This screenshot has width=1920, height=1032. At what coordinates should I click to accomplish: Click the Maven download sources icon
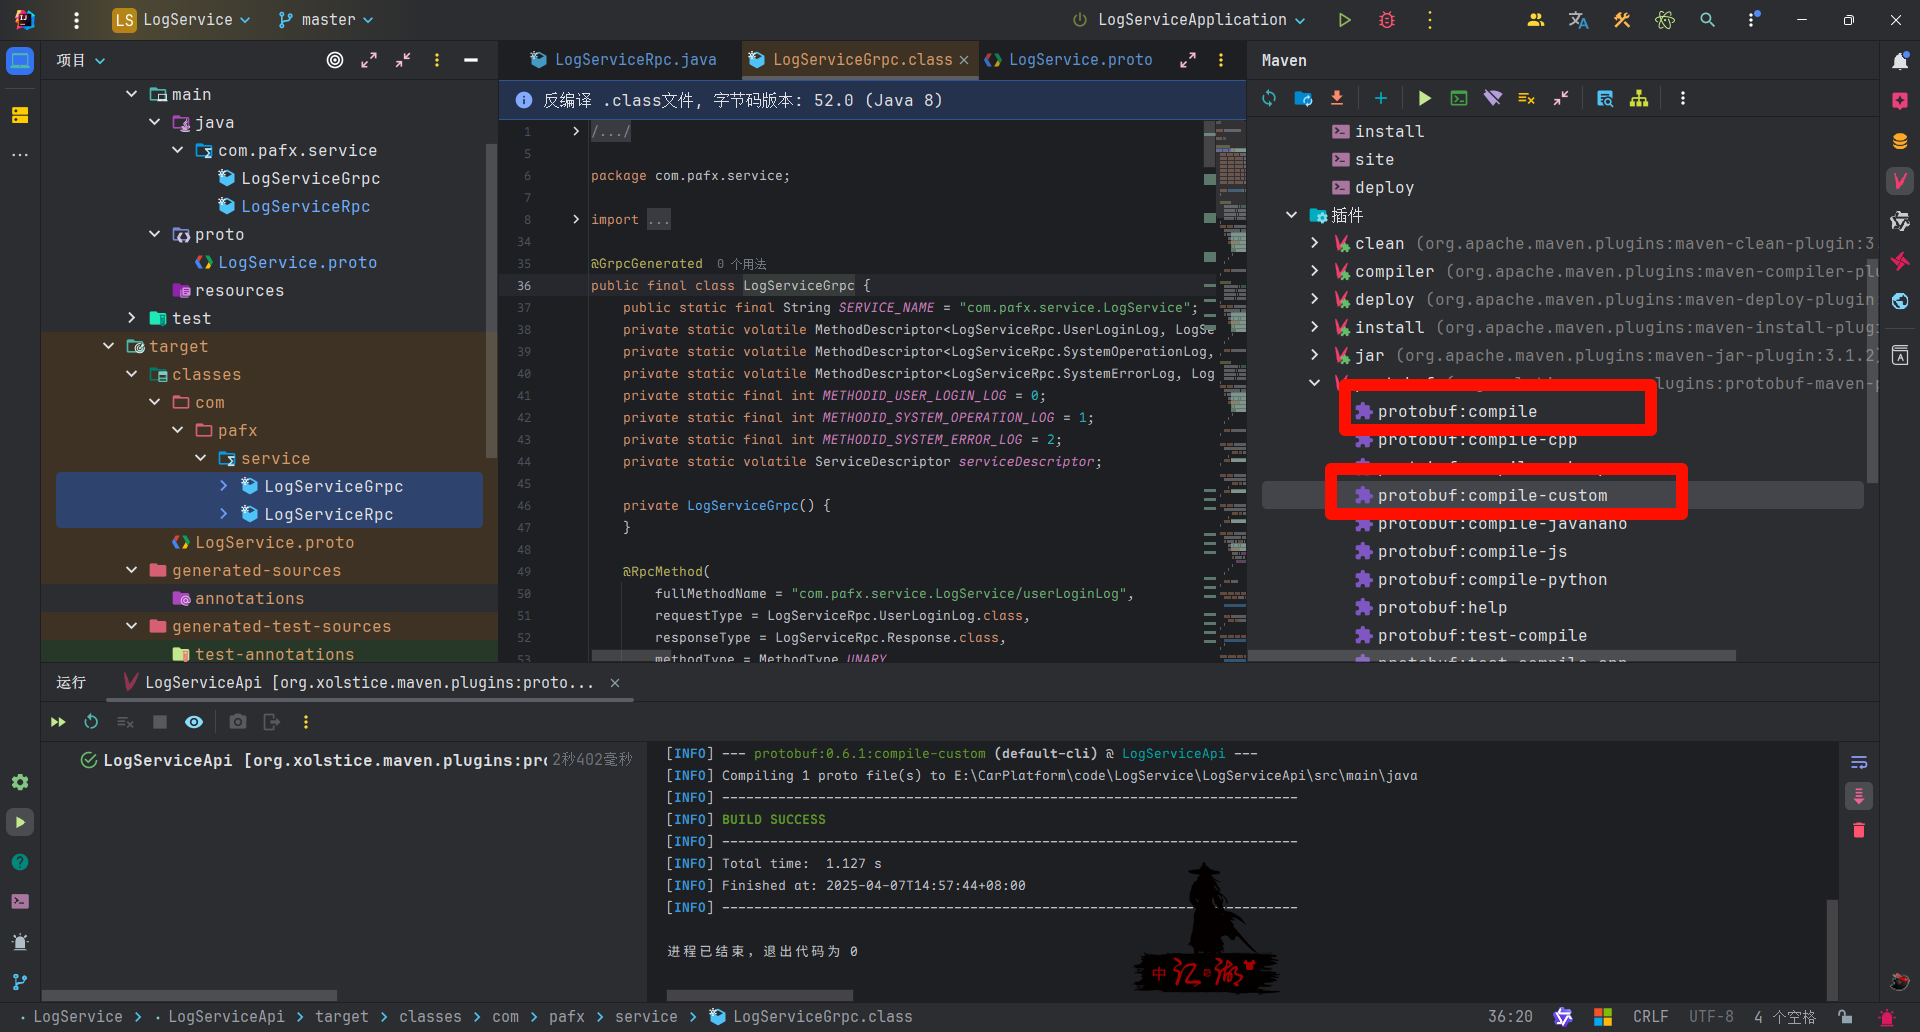tap(1337, 98)
